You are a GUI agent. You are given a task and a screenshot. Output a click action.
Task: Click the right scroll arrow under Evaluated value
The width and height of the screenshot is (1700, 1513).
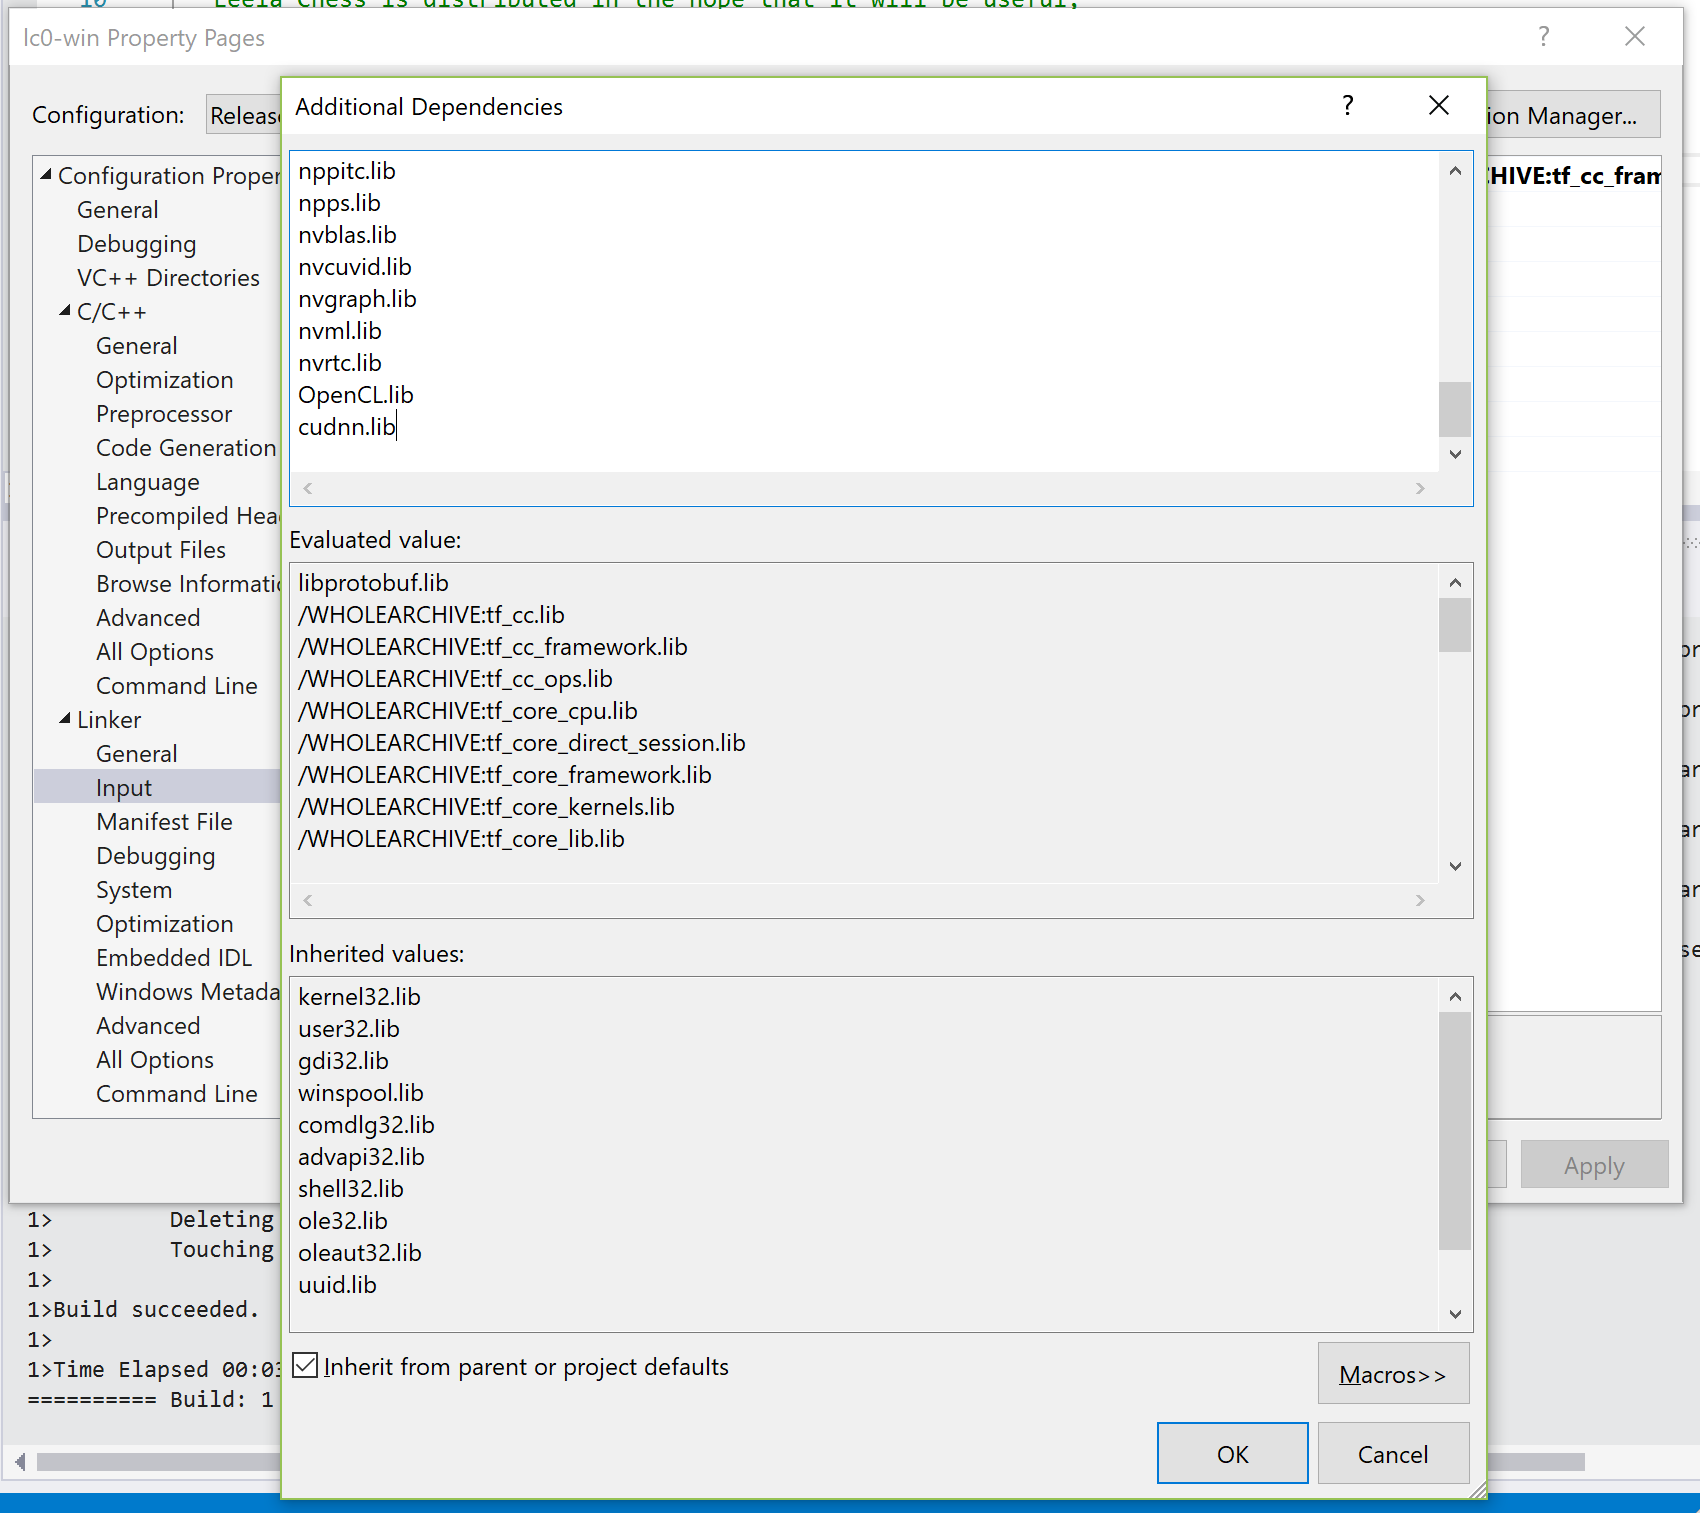click(1419, 900)
